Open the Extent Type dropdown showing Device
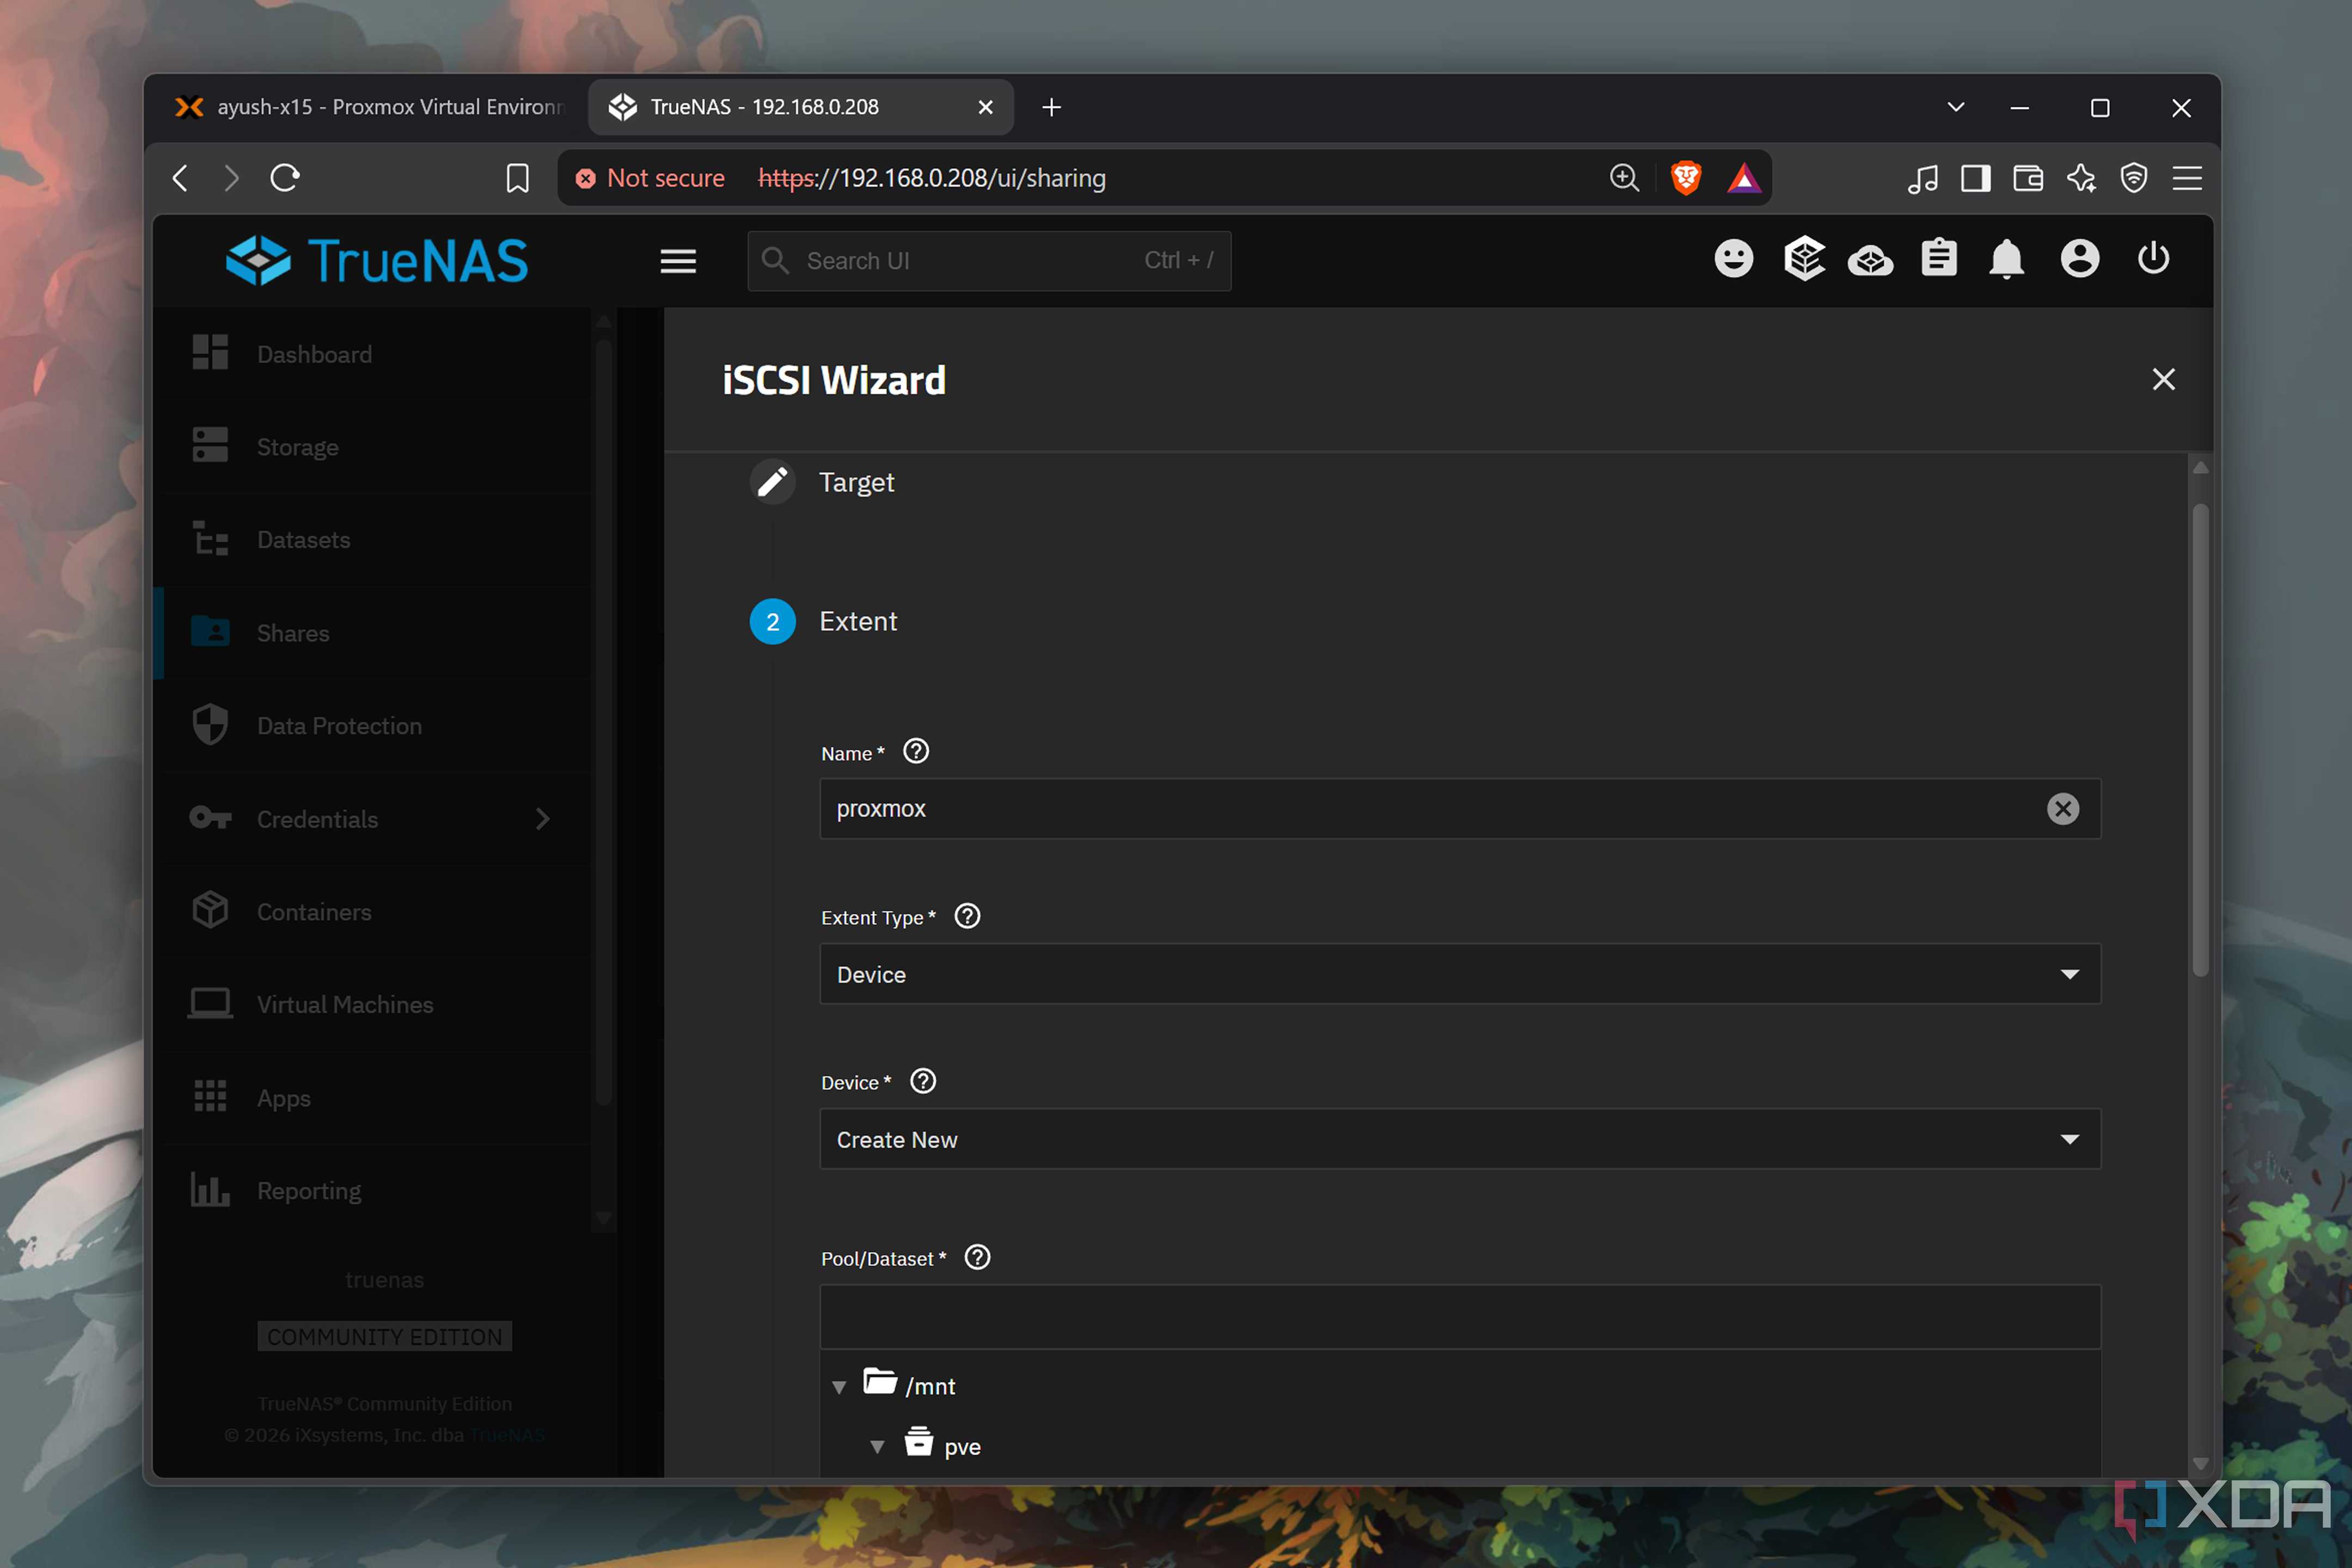 [x=1460, y=974]
